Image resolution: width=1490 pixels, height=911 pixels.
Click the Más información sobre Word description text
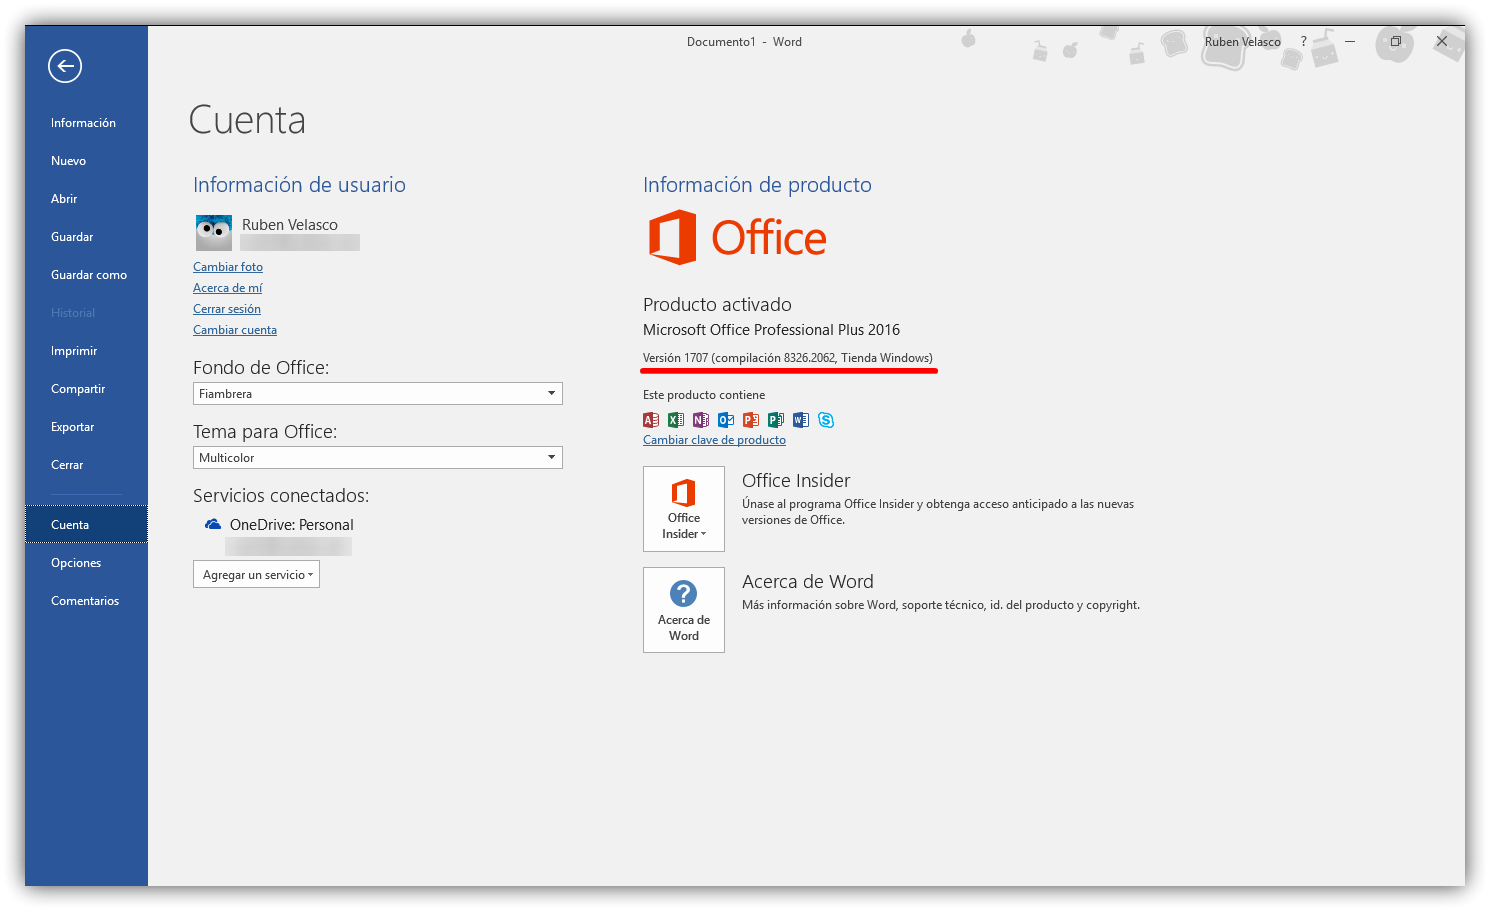pyautogui.click(x=941, y=605)
